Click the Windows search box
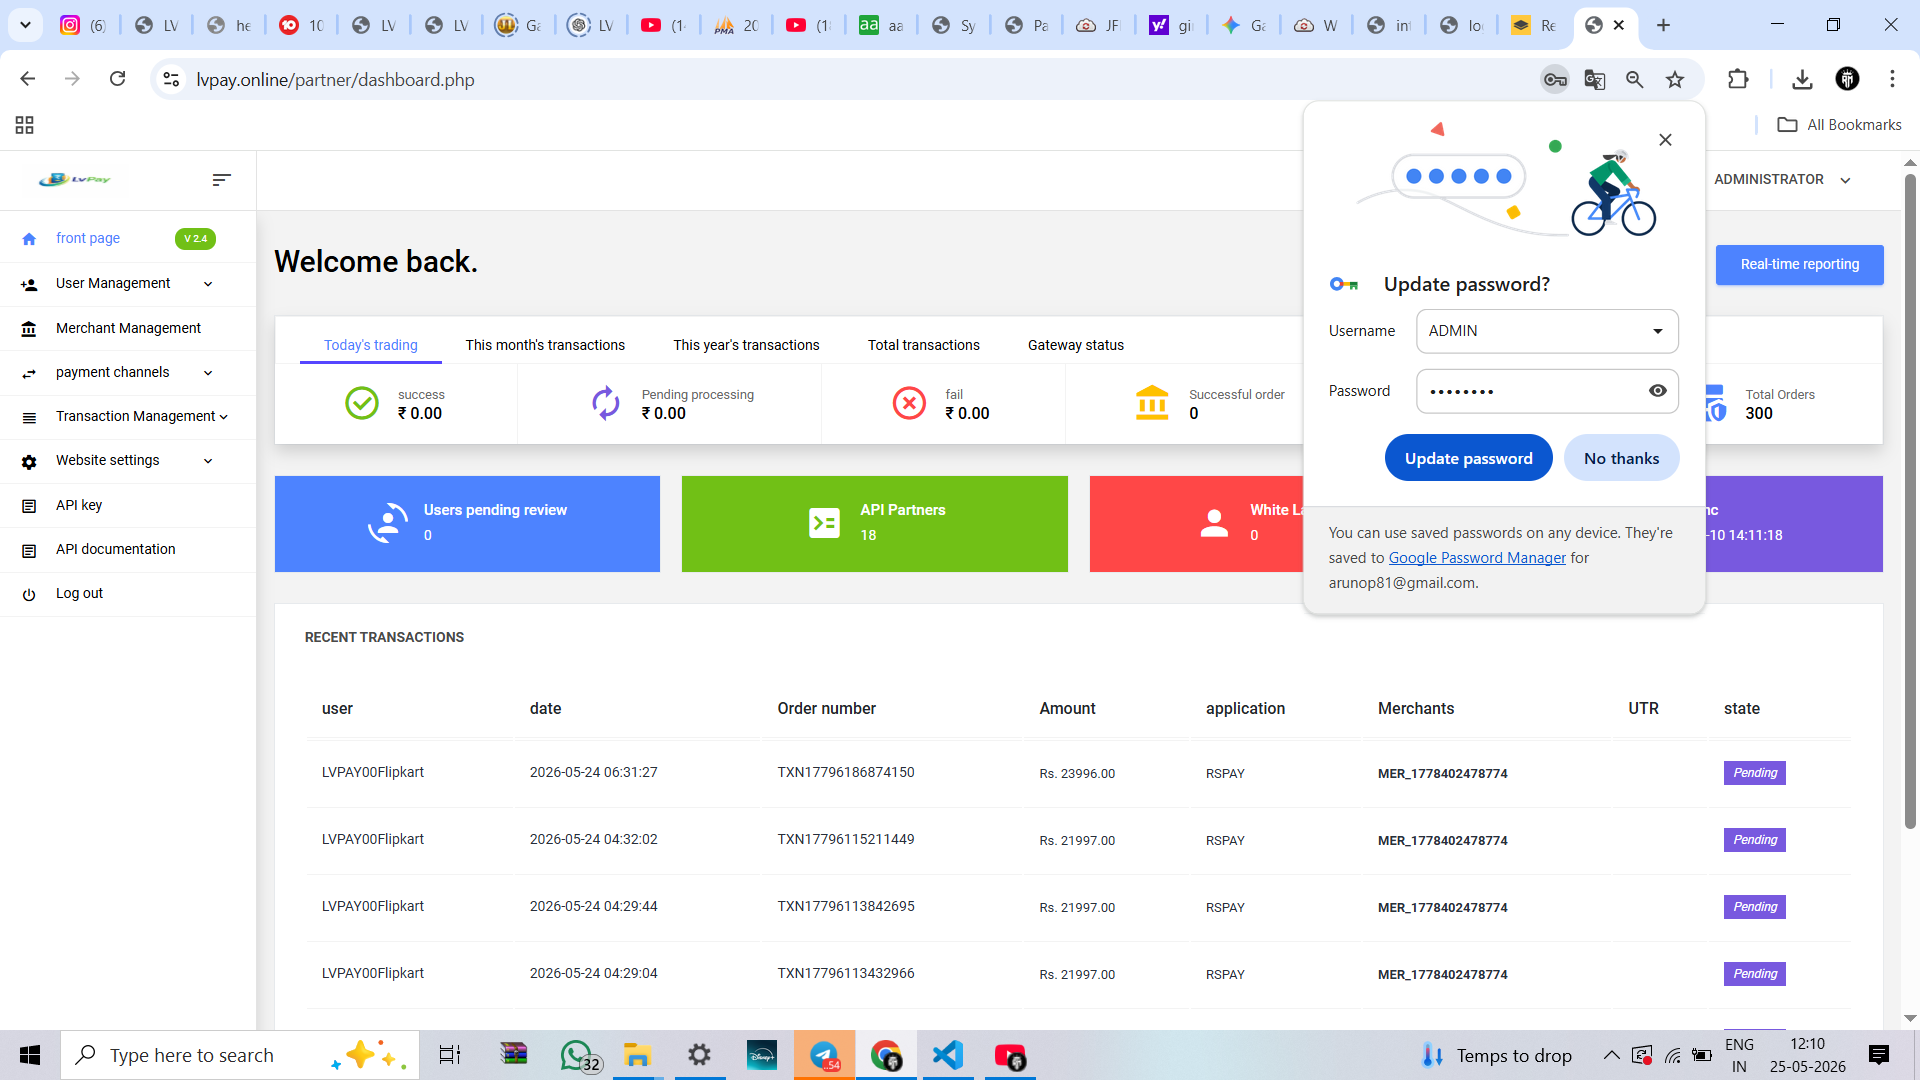This screenshot has height=1080, width=1920. point(240,1056)
